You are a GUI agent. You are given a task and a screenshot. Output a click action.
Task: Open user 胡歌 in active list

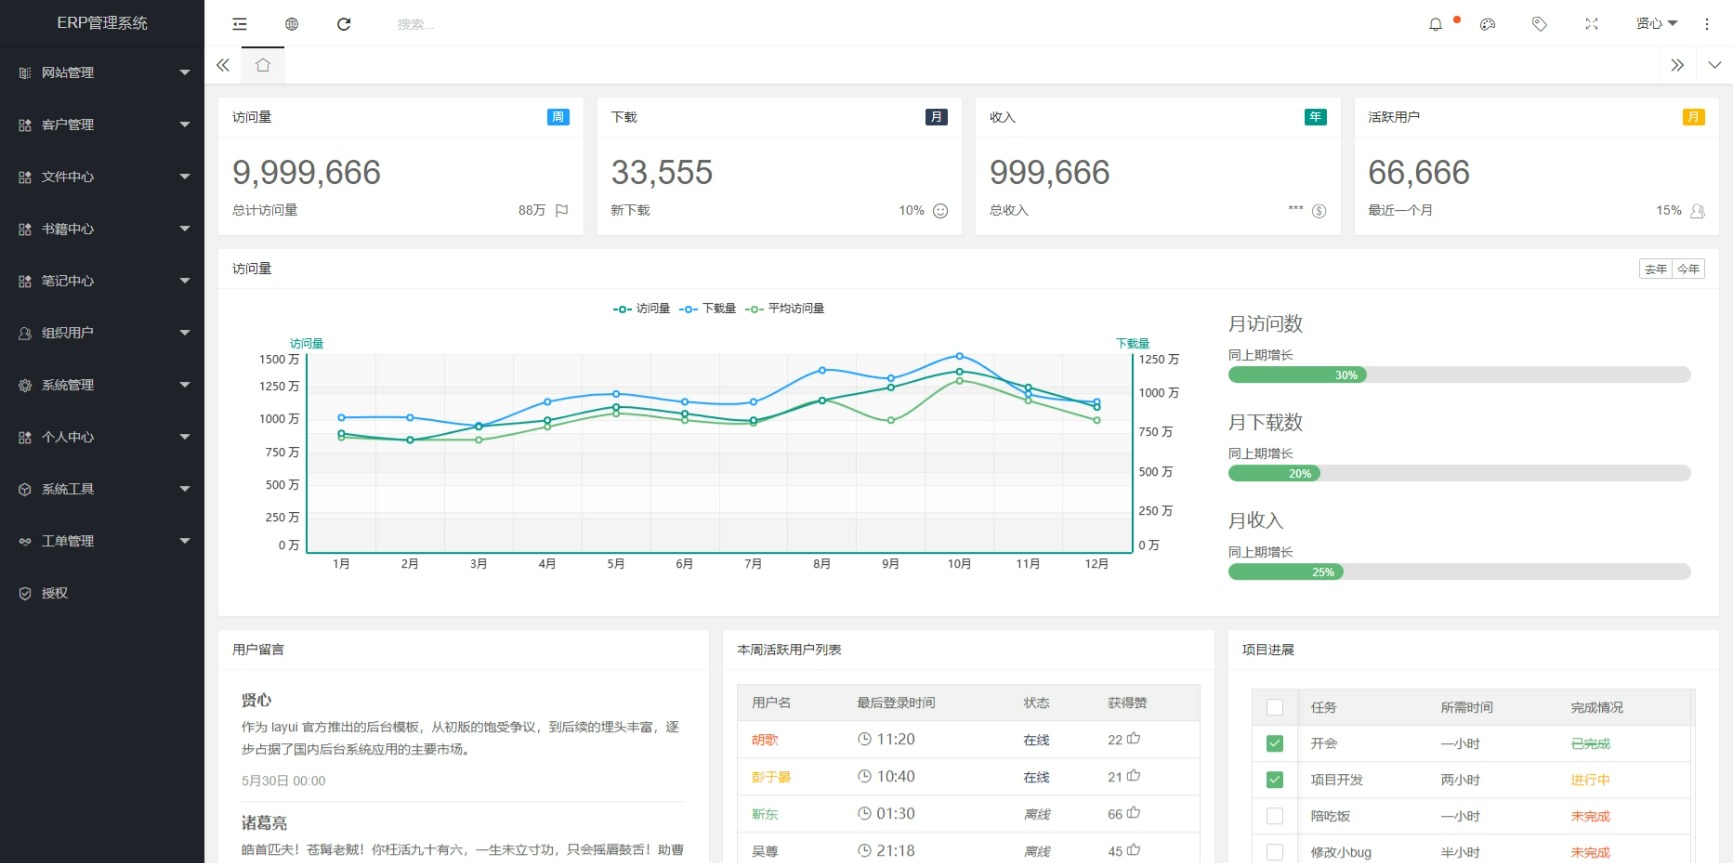point(765,740)
